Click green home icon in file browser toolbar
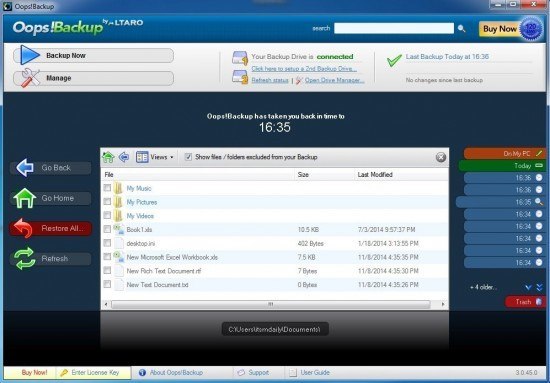 108,157
